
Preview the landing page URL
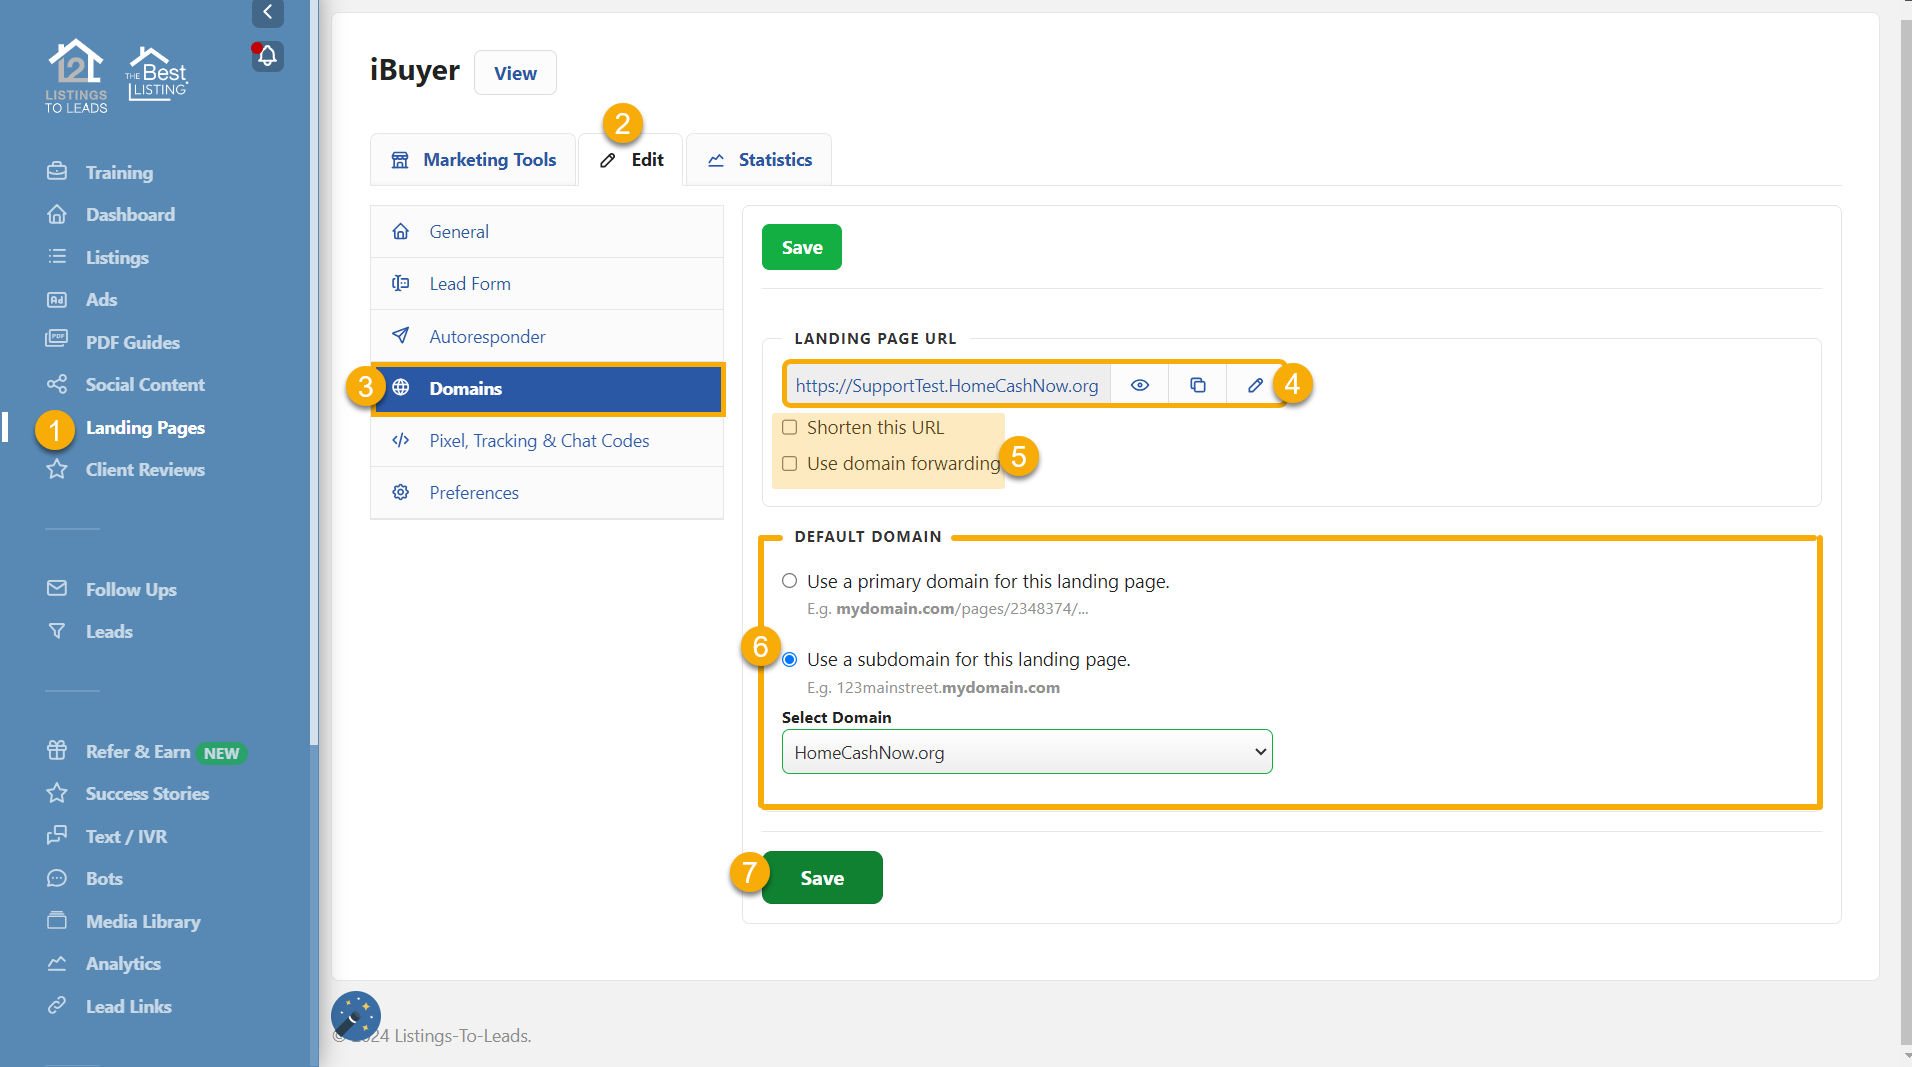point(1139,384)
